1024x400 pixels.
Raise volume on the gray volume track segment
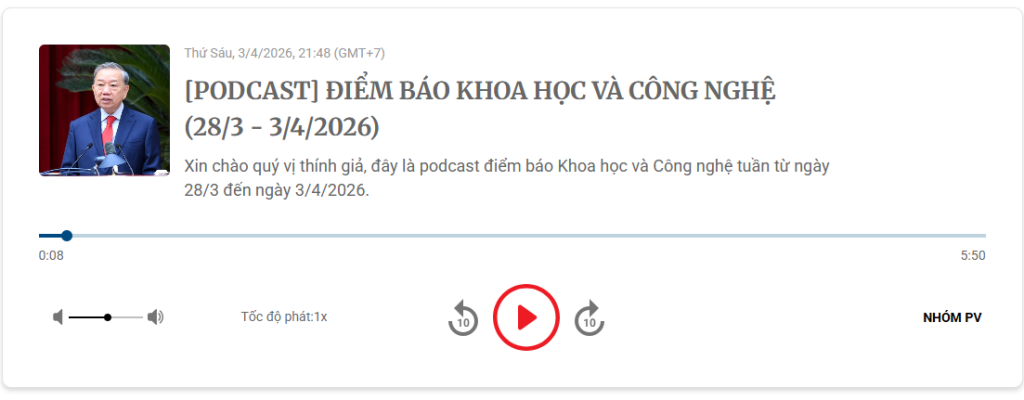tap(127, 318)
